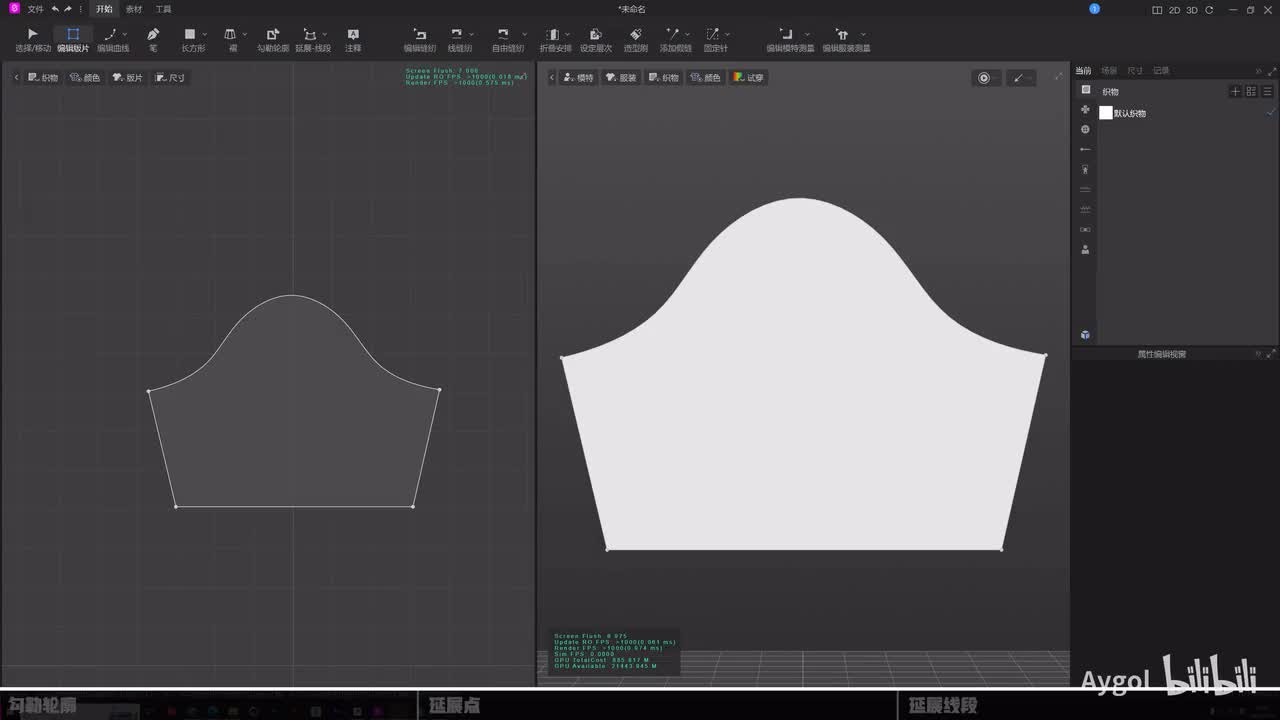1280x720 pixels.
Task: Collapse 2D window toolbar with left chevron
Action: [16, 77]
